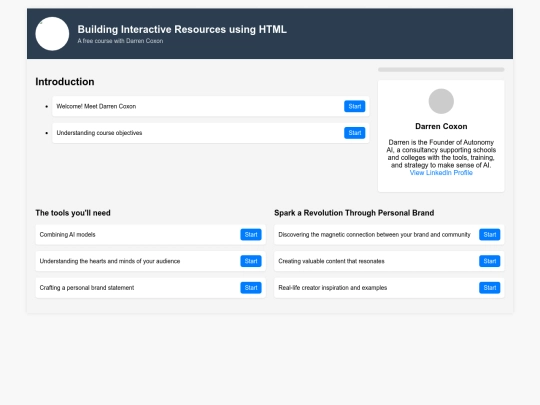The height and width of the screenshot is (405, 540).
Task: Start Understanding course objectives lesson
Action: coord(354,133)
